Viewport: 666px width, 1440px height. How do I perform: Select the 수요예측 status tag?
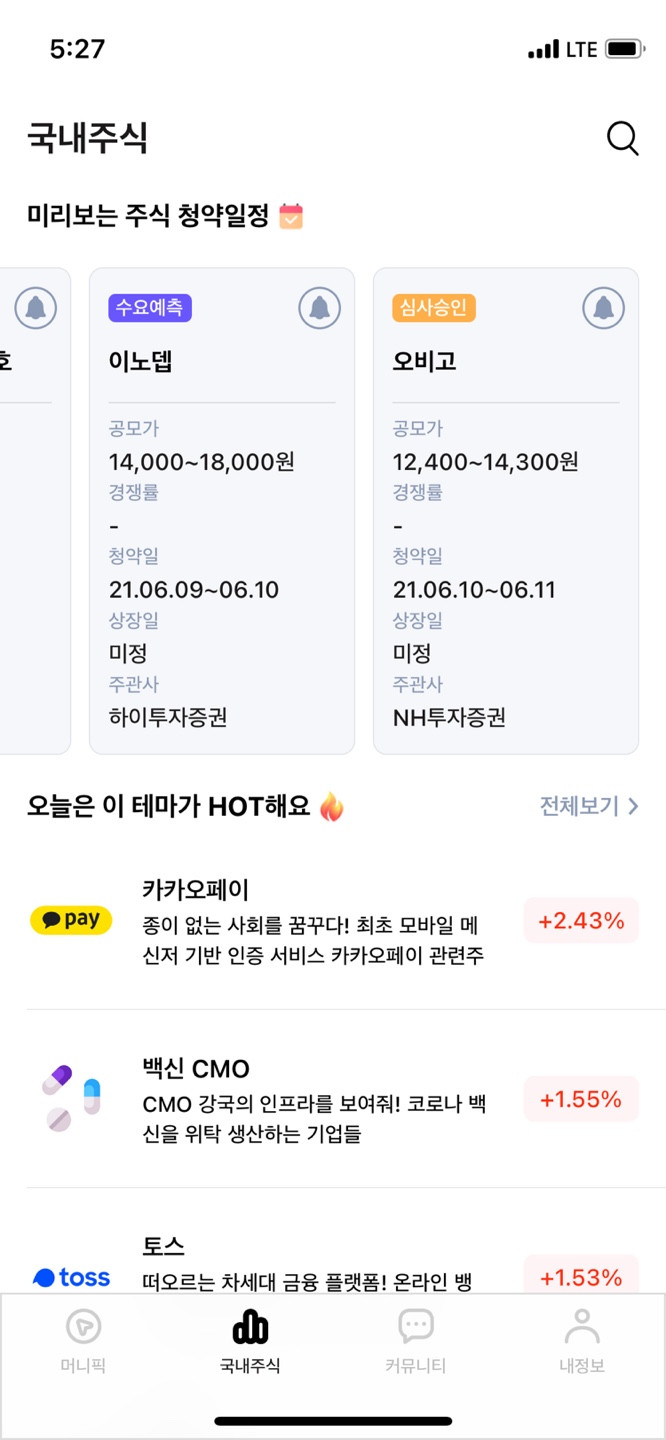tap(150, 307)
